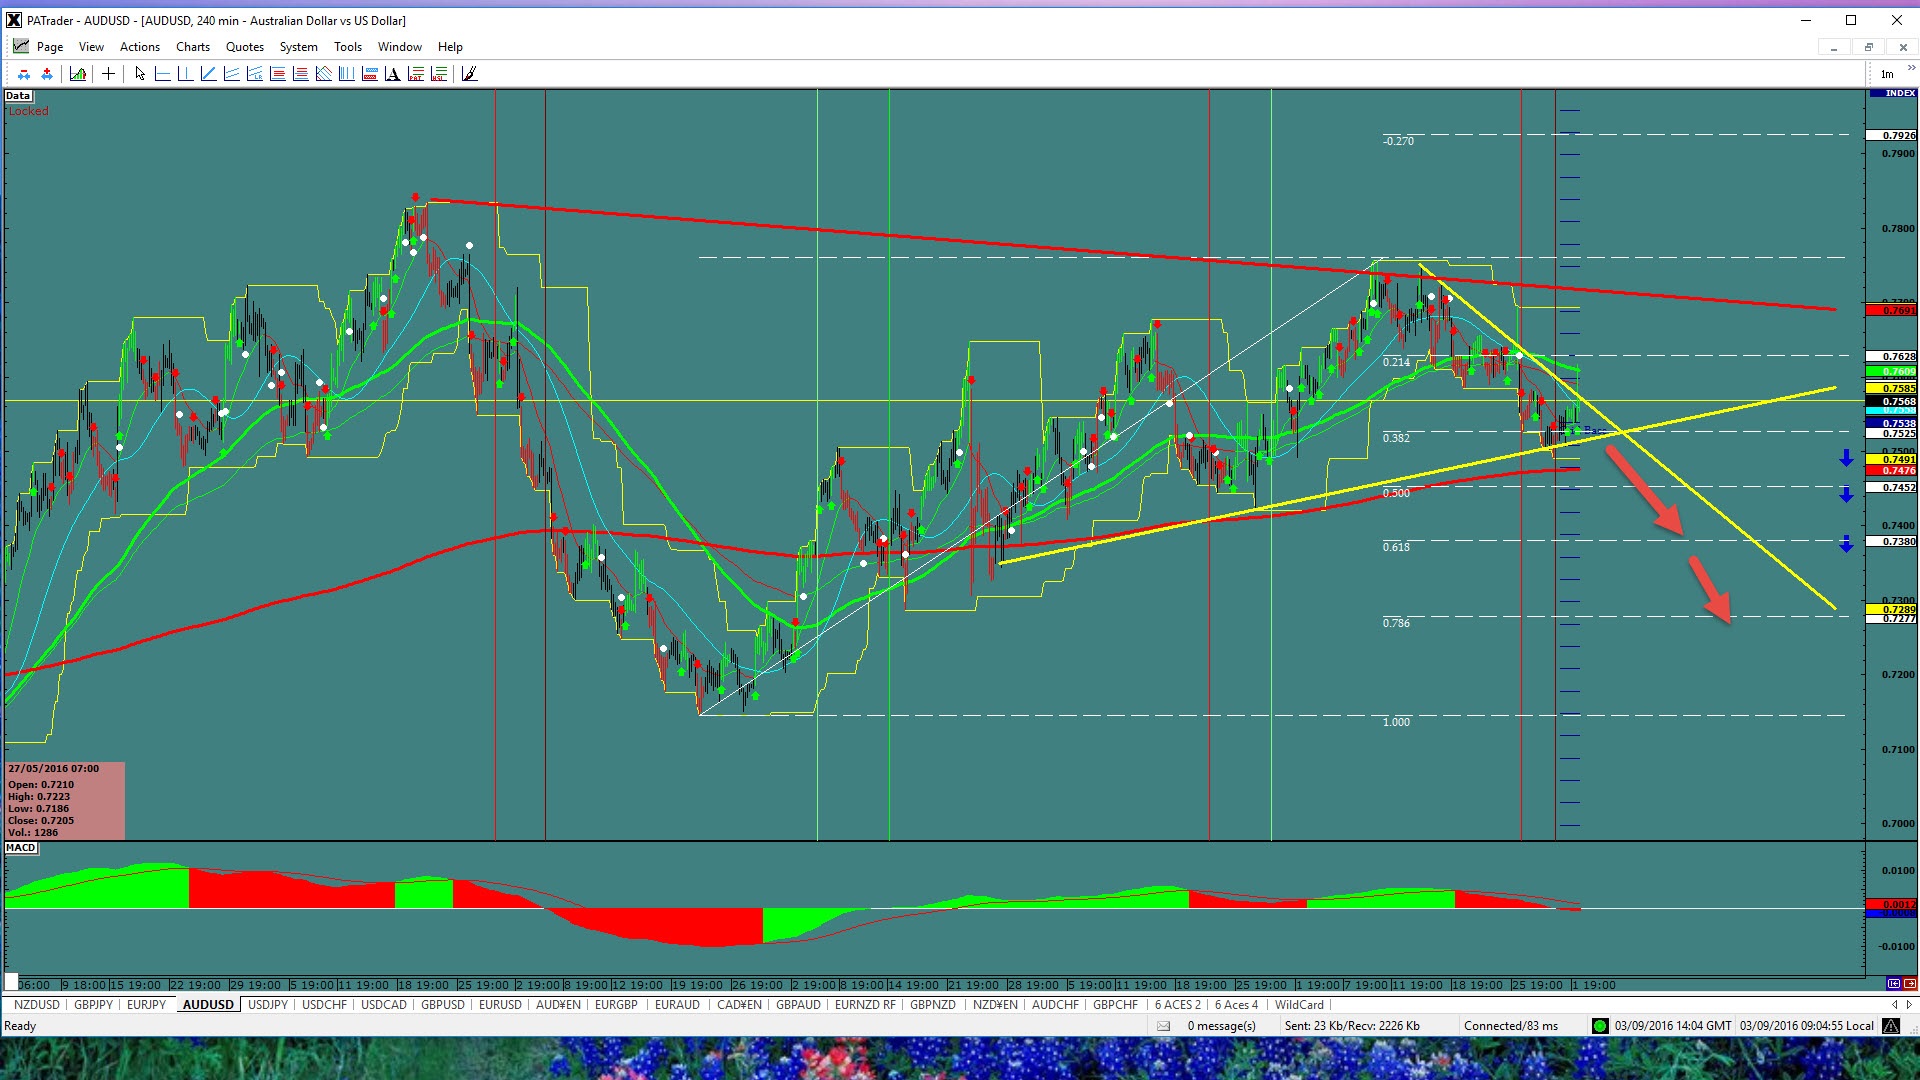Switch to the EURUSD chart tab

click(x=500, y=1005)
